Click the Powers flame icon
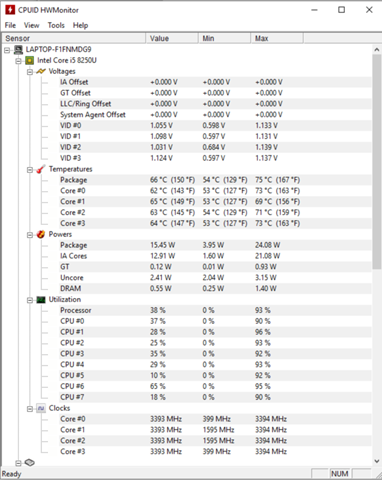Image resolution: width=382 pixels, height=480 pixels. (41, 234)
